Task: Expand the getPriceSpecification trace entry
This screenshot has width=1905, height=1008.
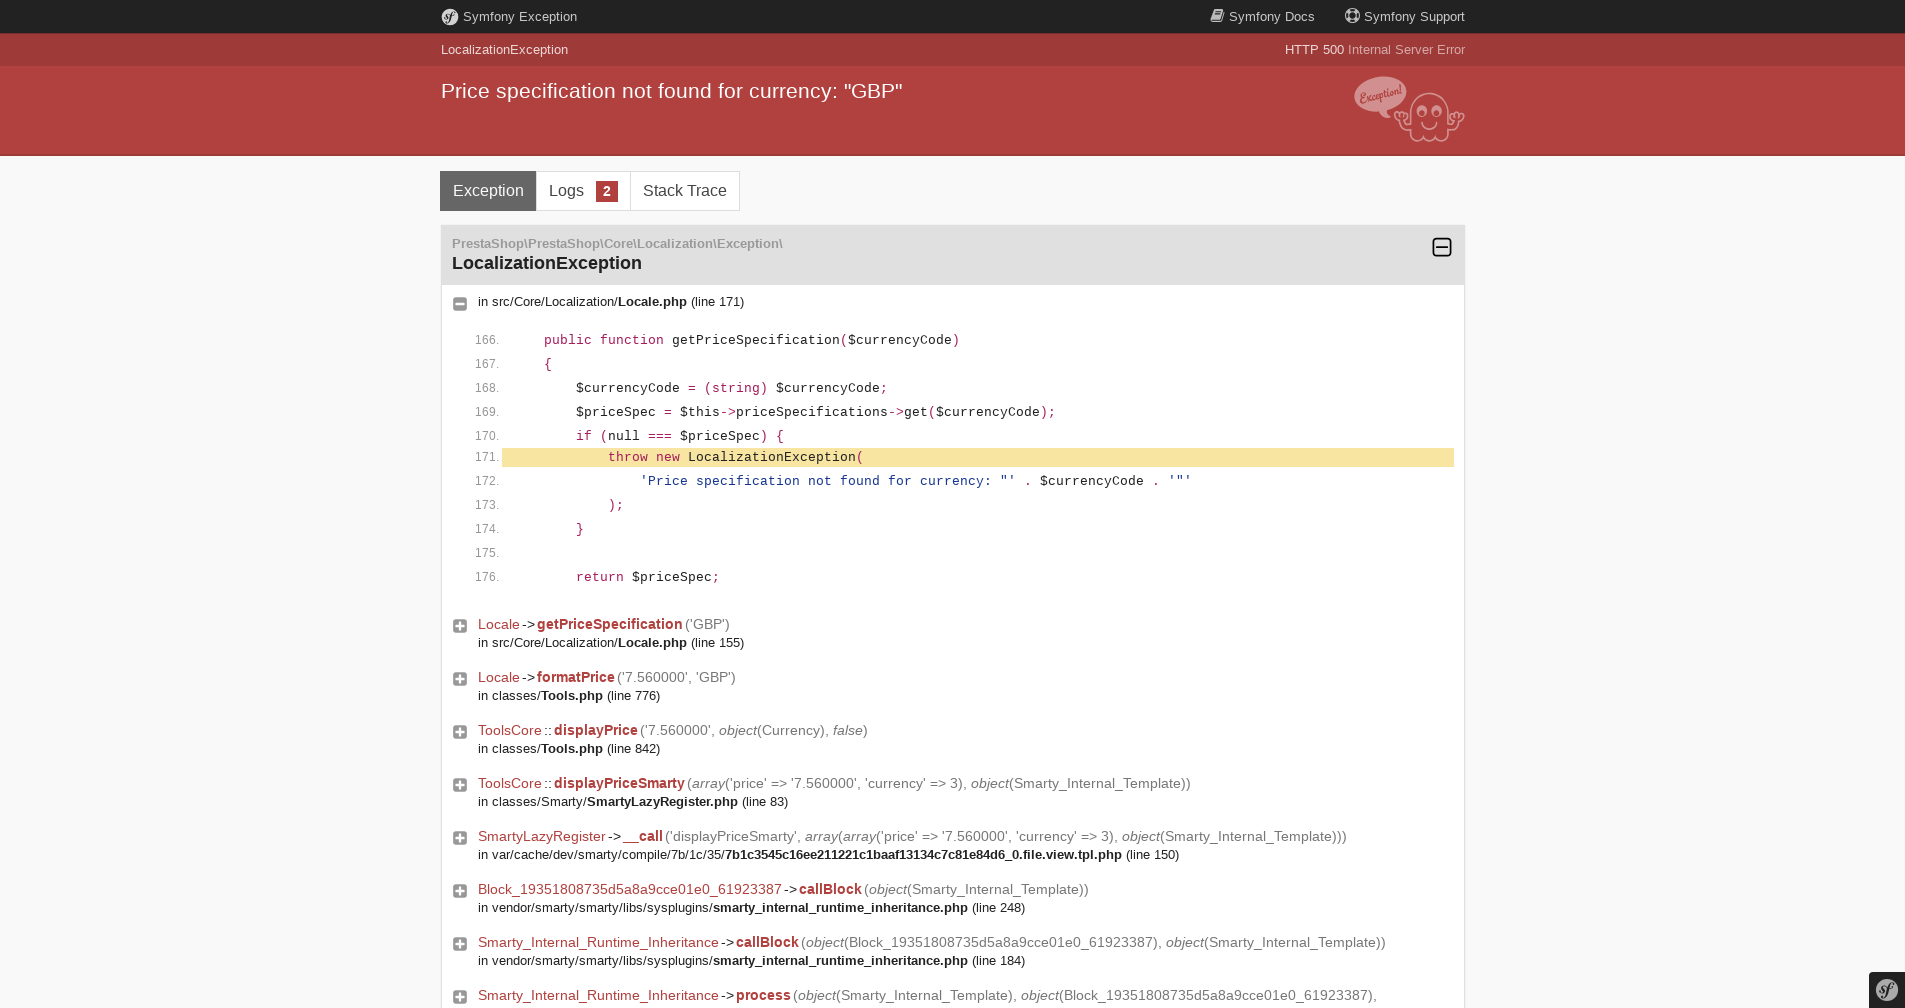Action: [460, 626]
